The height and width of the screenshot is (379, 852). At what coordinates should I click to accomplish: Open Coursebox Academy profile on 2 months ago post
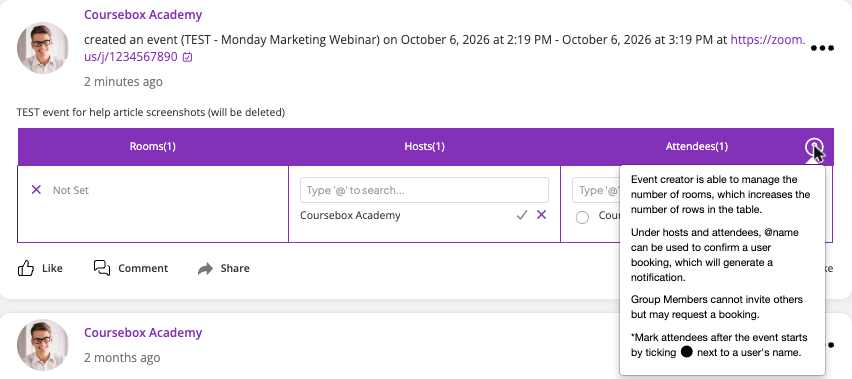coord(143,332)
